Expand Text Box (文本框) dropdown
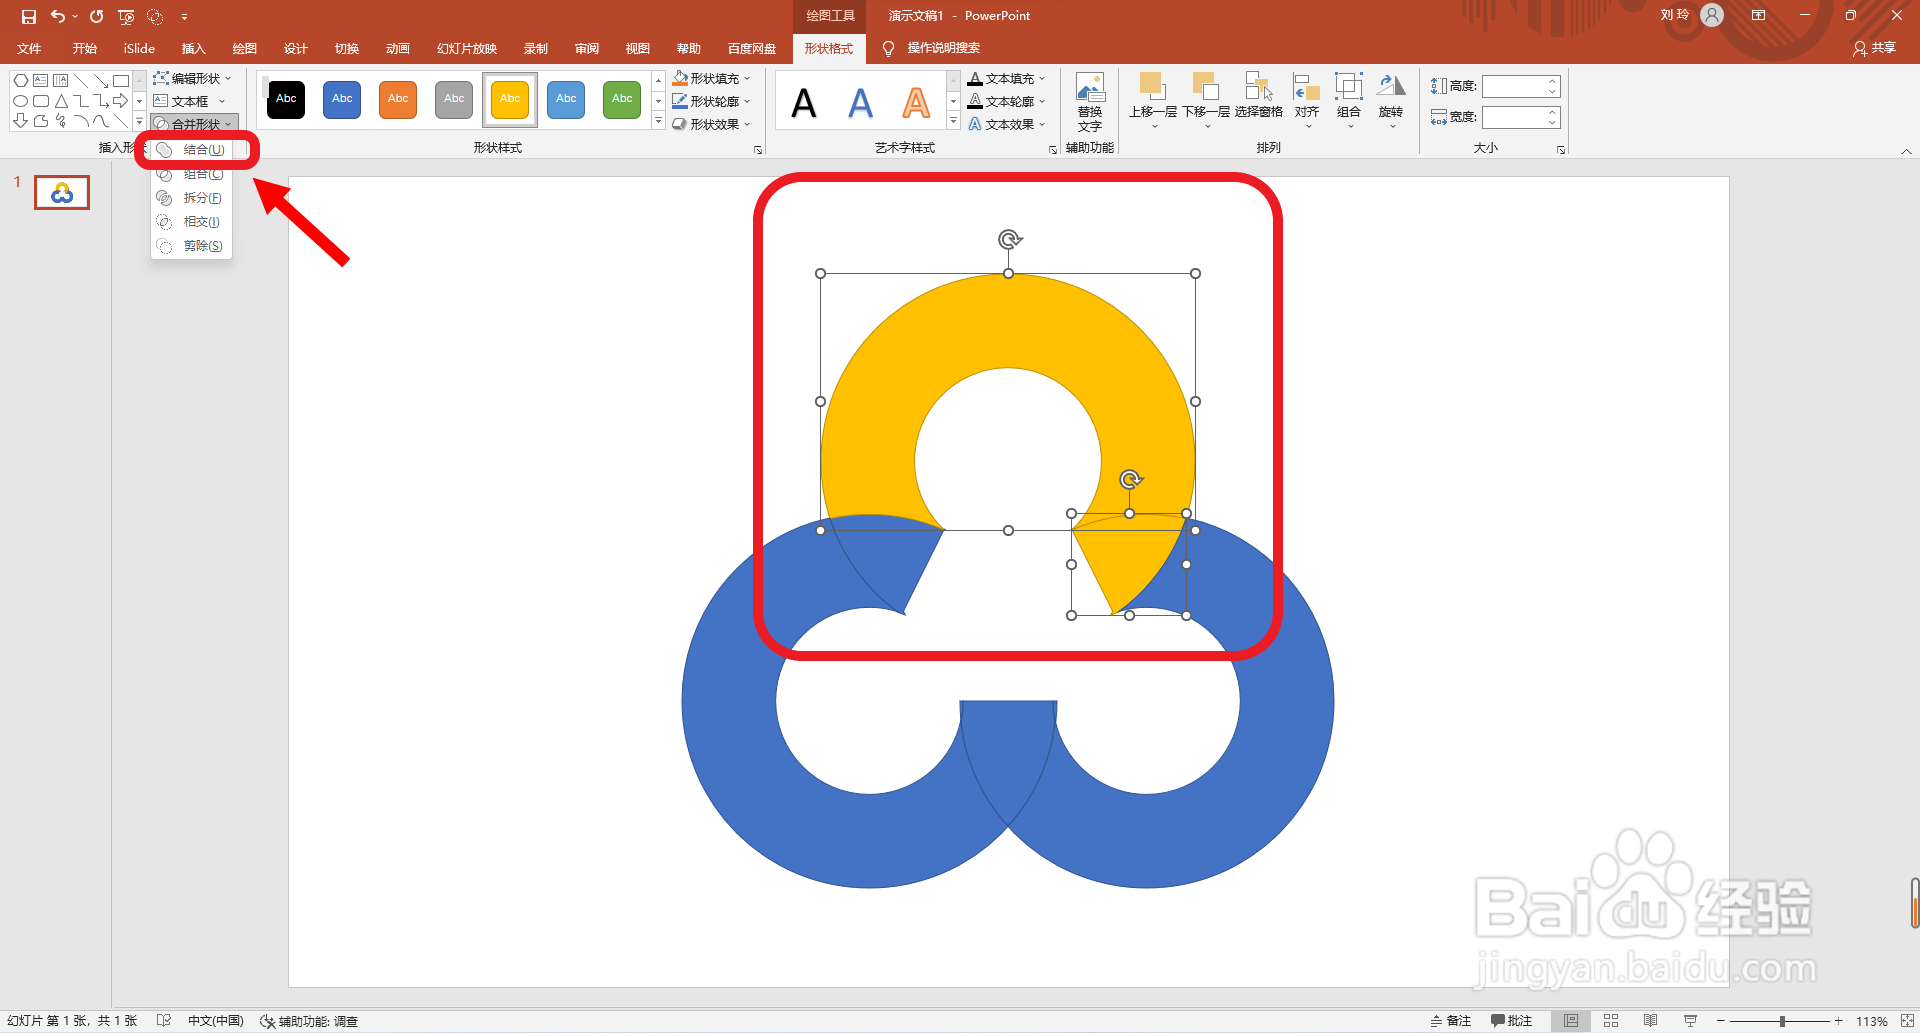Viewport: 1920px width, 1033px height. click(x=190, y=101)
